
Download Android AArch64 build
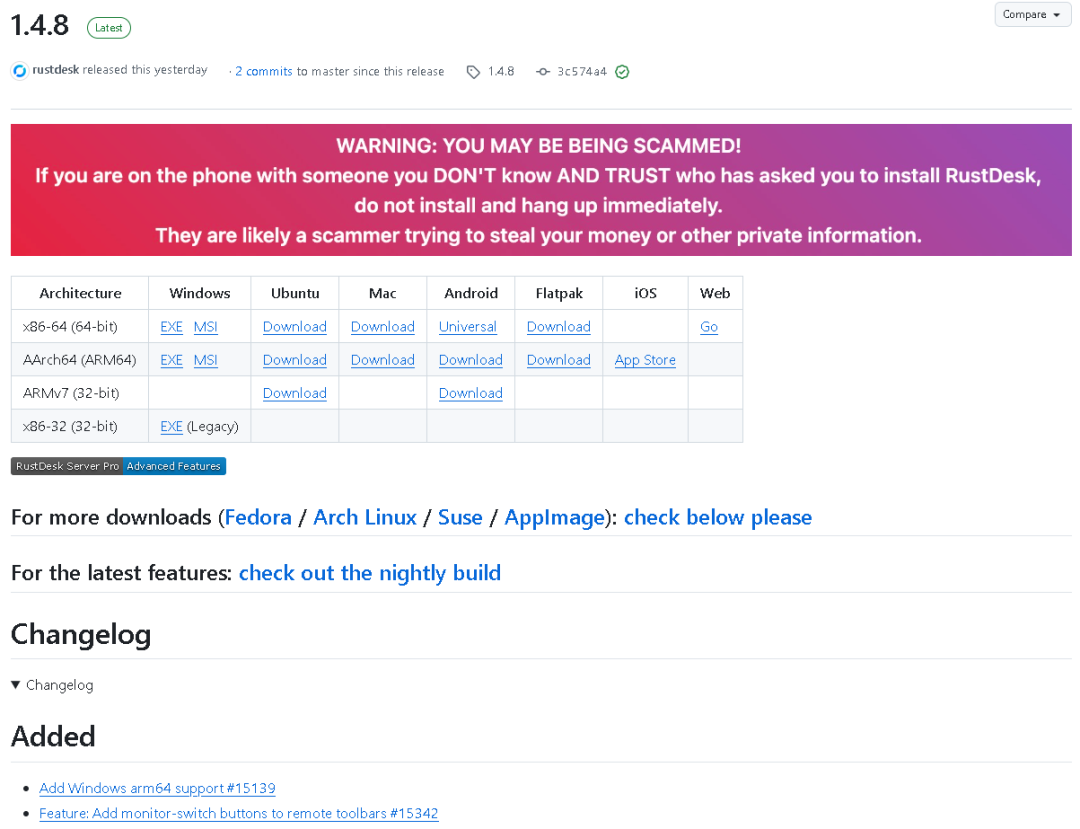pos(470,360)
